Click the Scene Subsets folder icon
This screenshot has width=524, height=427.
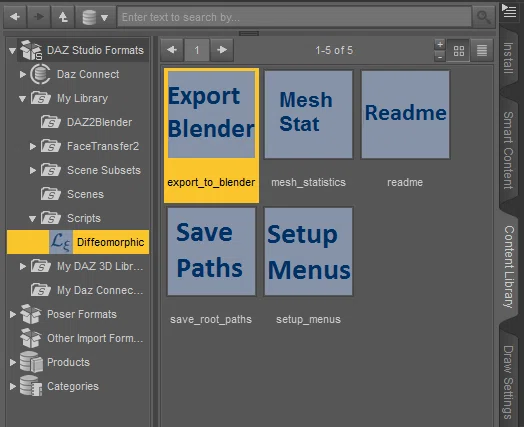point(50,170)
